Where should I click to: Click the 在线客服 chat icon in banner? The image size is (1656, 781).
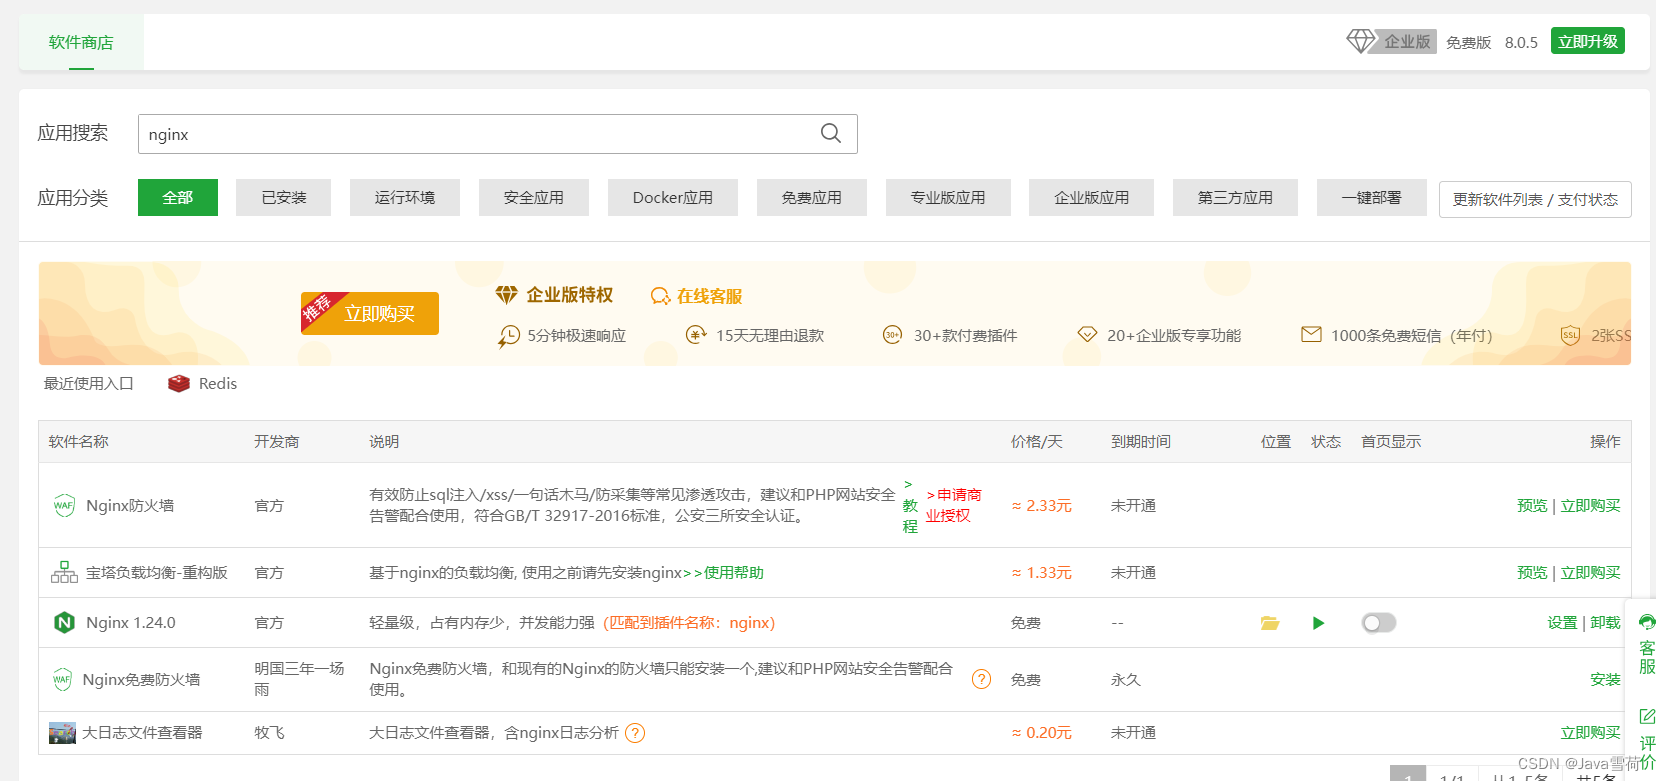point(660,296)
